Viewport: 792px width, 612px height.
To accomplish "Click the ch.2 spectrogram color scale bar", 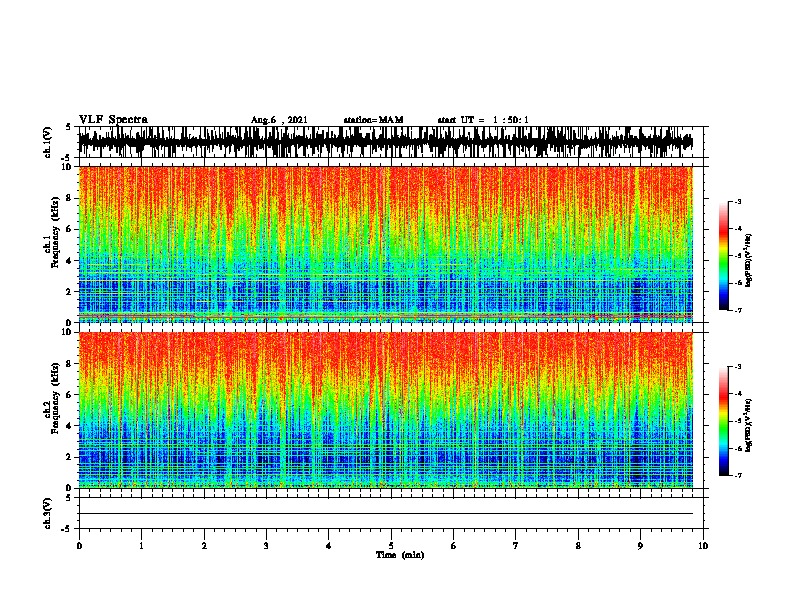I will (x=724, y=421).
